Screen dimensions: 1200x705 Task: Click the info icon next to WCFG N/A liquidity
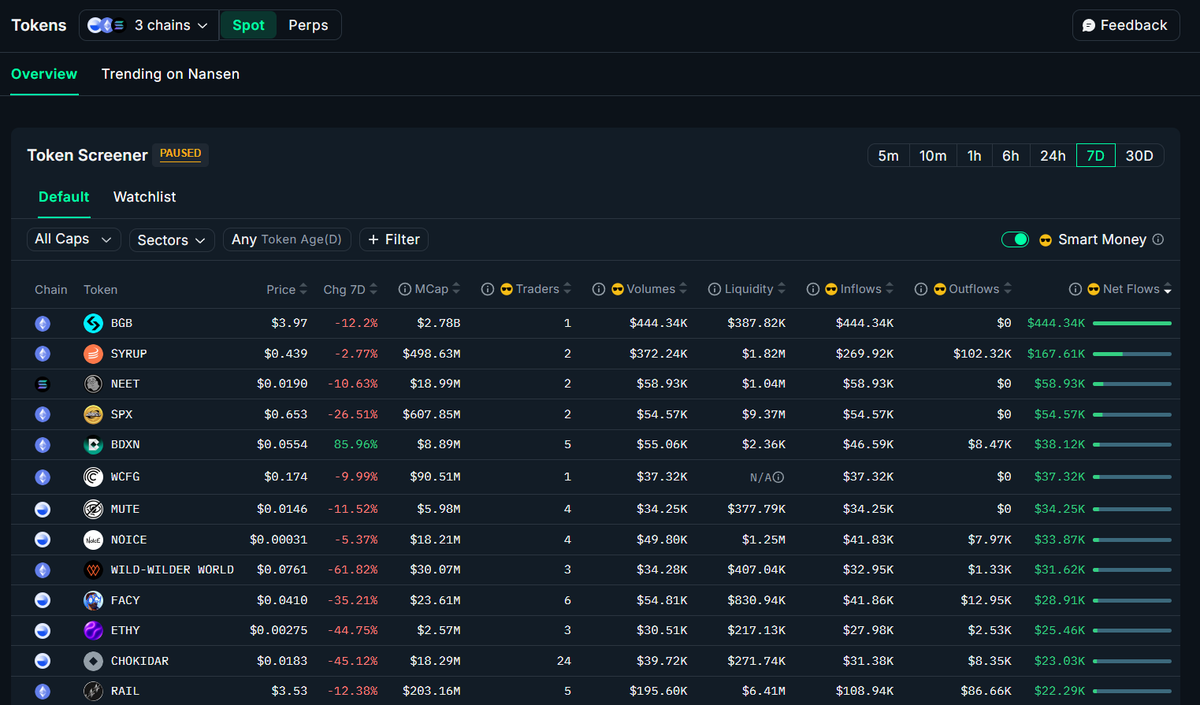click(779, 478)
